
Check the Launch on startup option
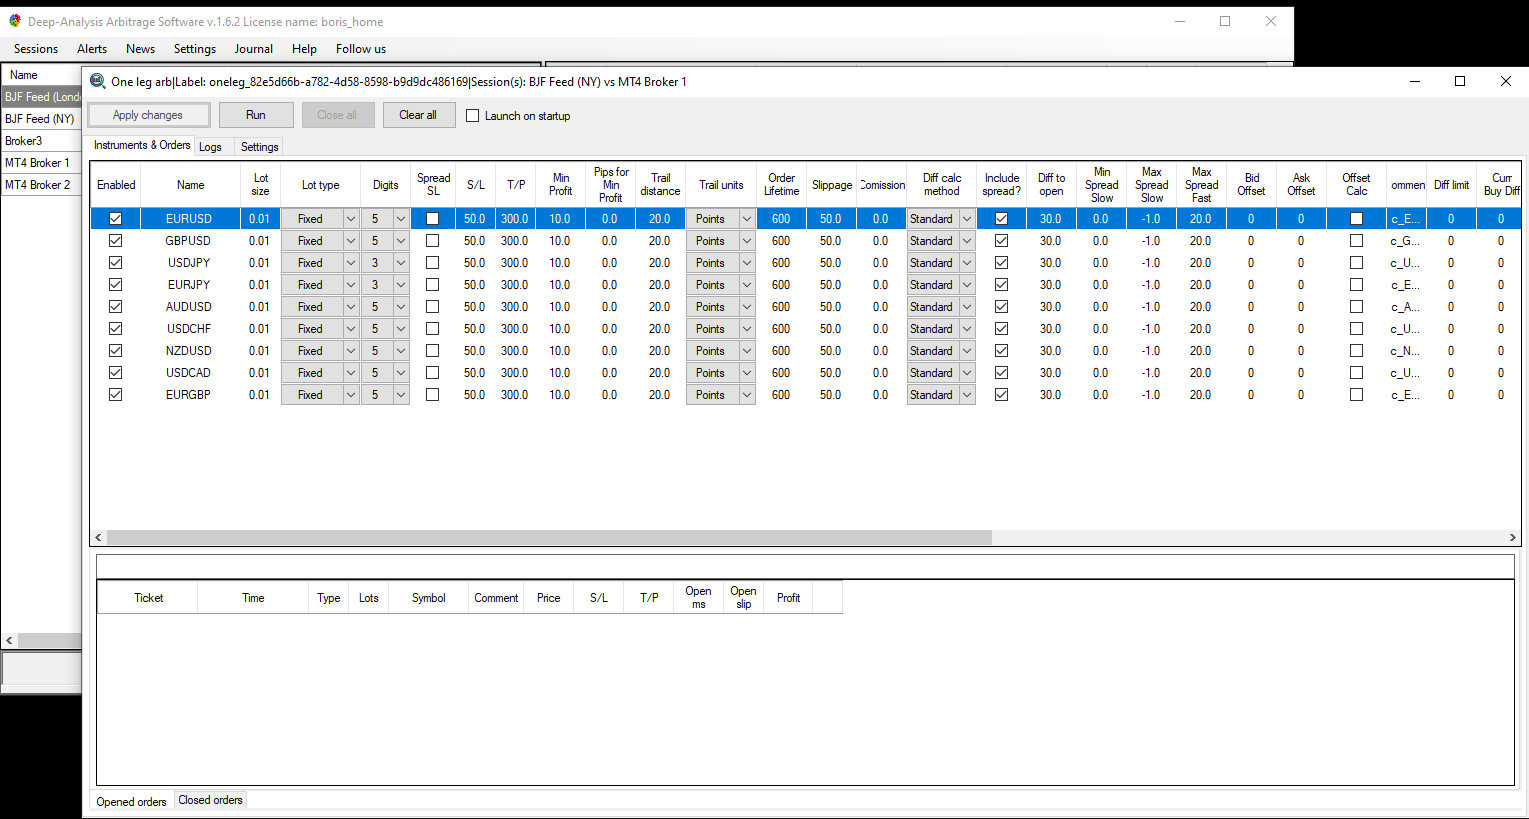[x=472, y=115]
